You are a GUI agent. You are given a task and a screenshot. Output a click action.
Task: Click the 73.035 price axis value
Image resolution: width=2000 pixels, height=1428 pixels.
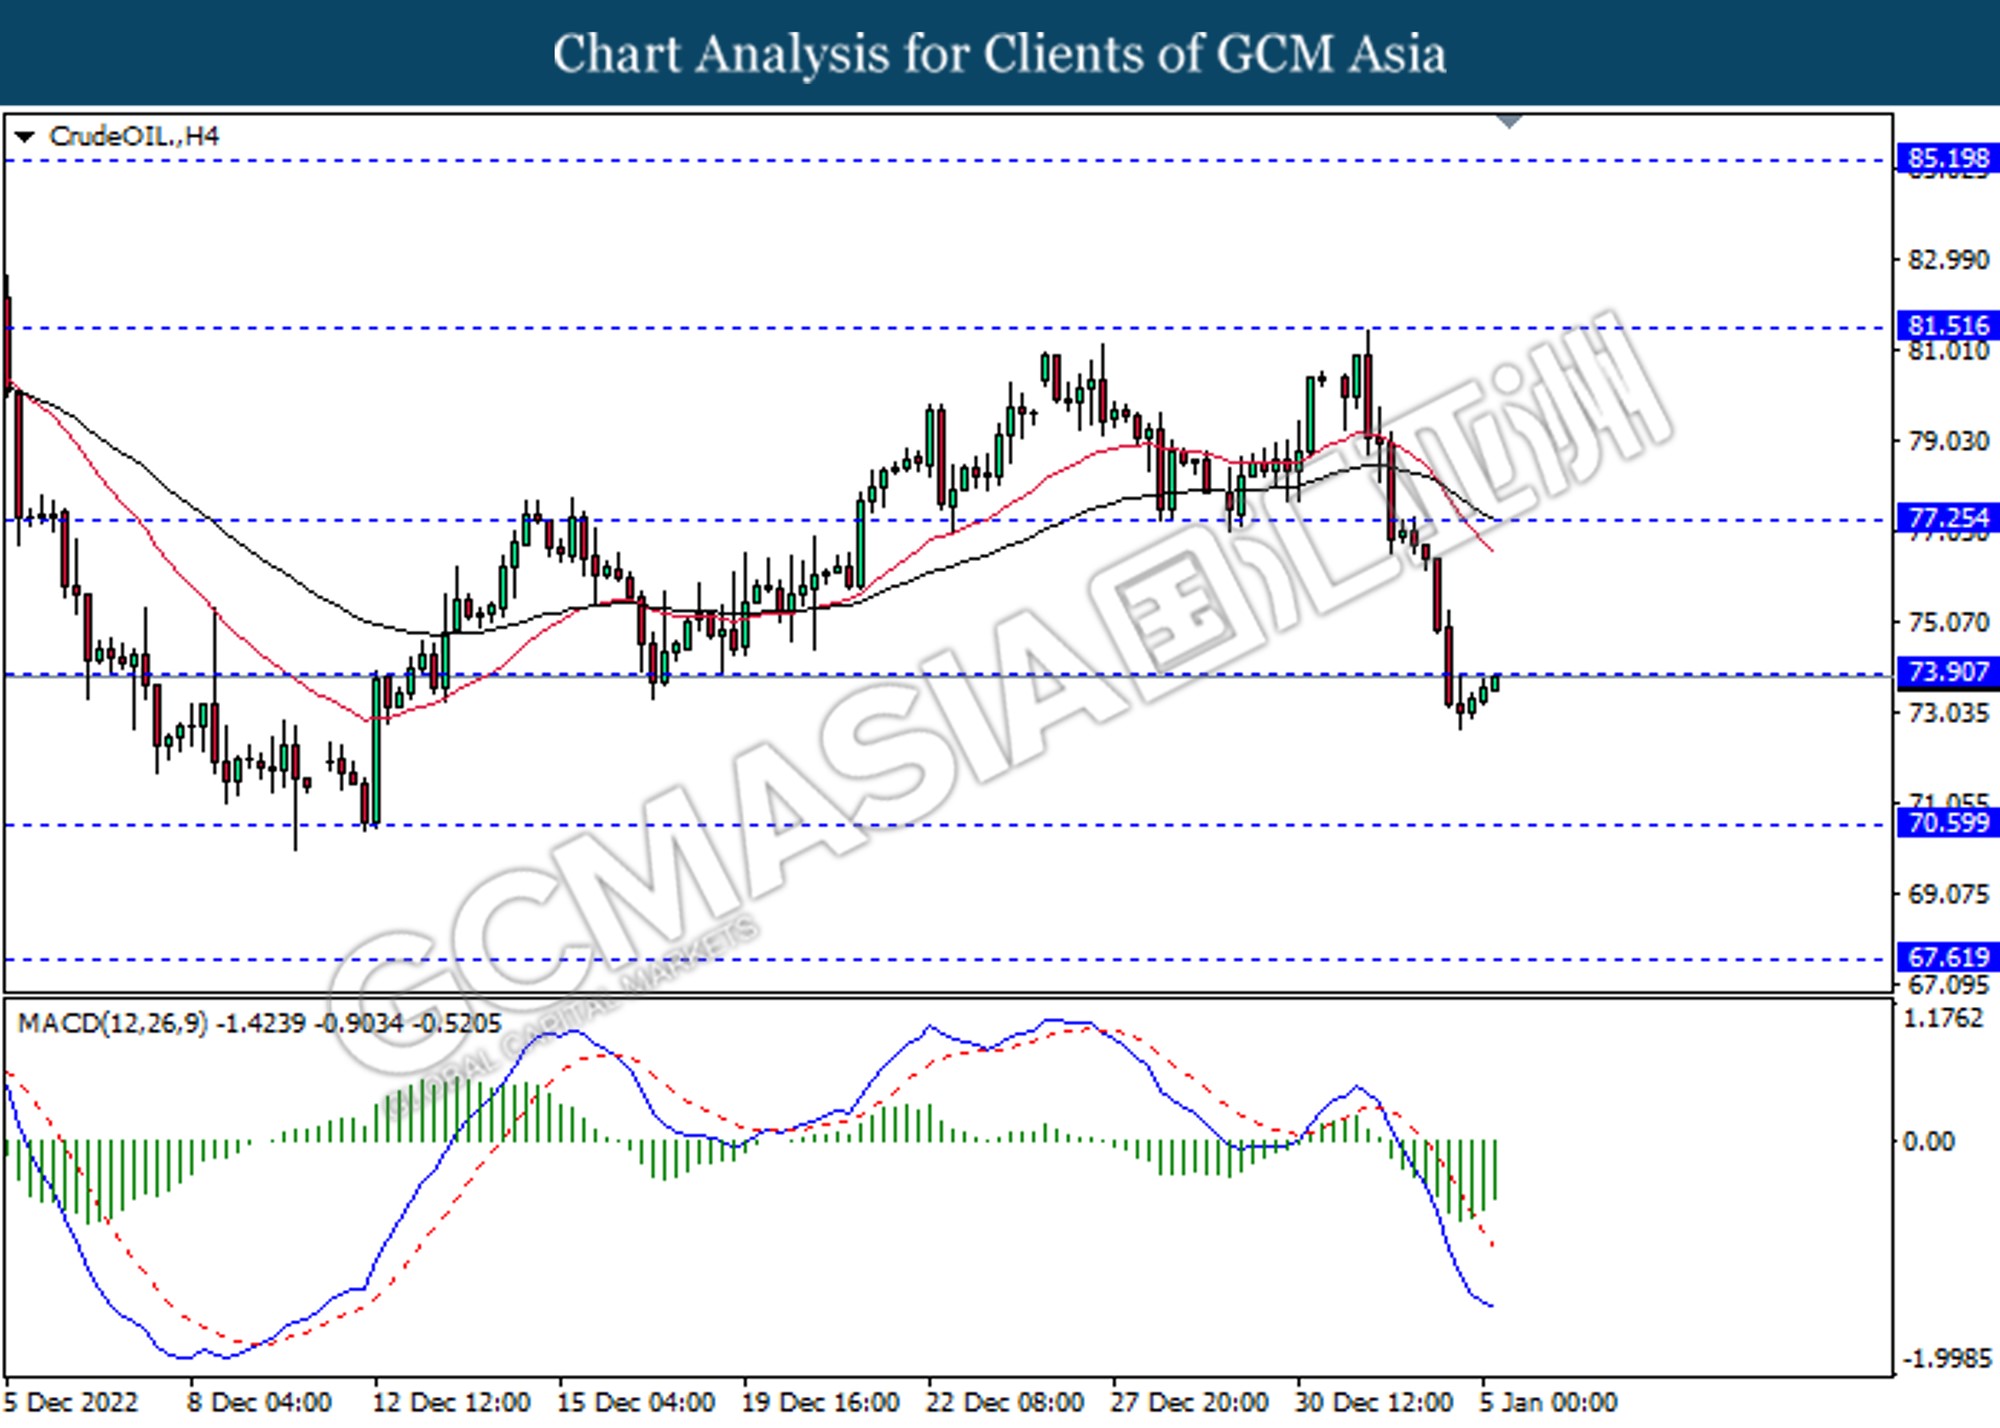pyautogui.click(x=1948, y=713)
